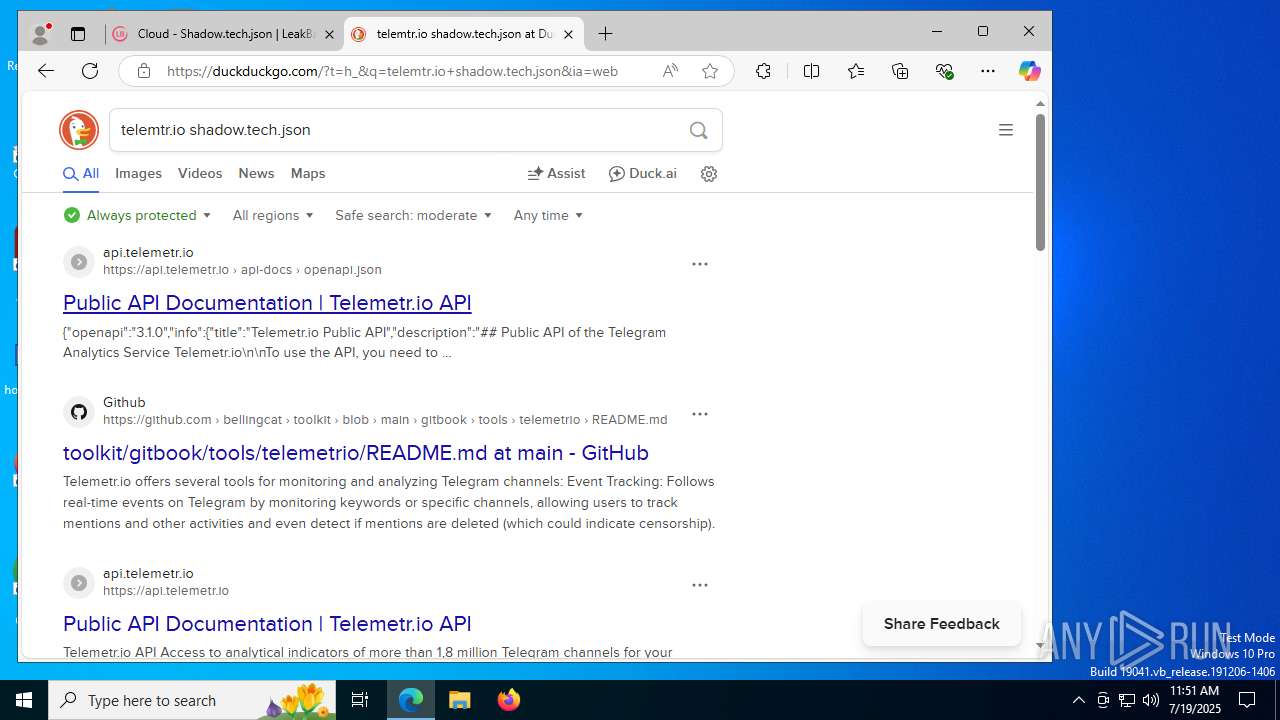
Task: Open more options for last api.telemetr.io result
Action: (700, 585)
